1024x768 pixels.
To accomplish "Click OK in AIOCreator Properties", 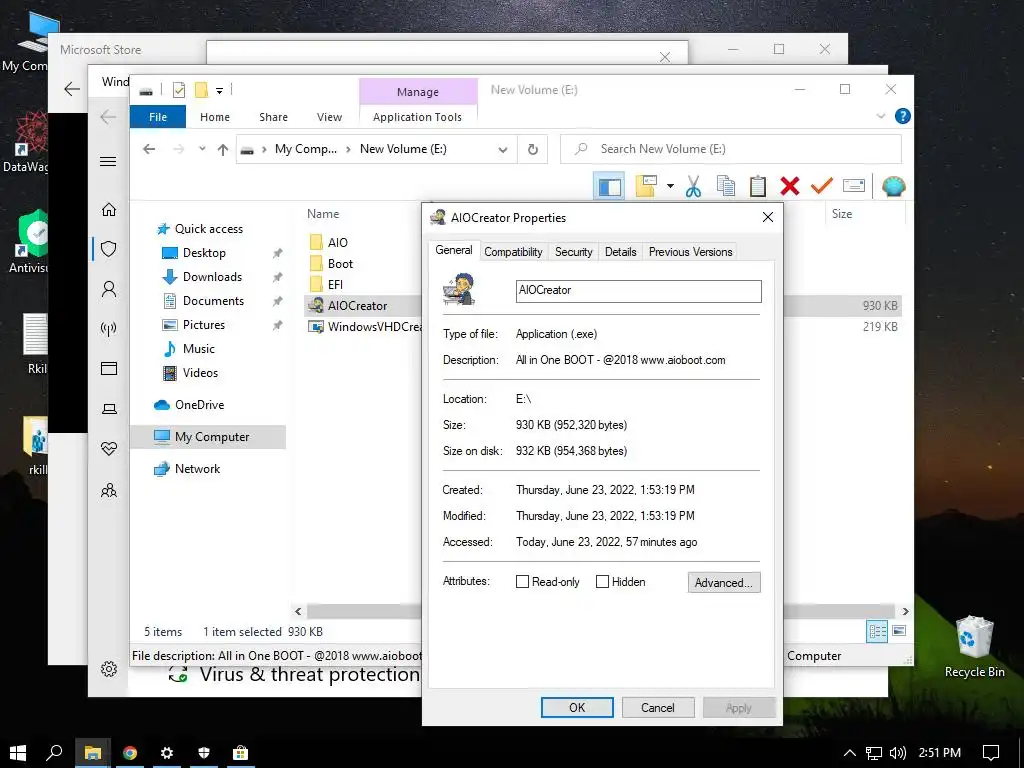I will (577, 707).
